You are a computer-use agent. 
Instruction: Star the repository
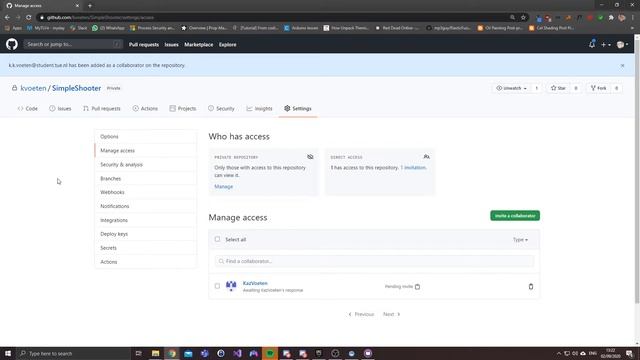[558, 88]
